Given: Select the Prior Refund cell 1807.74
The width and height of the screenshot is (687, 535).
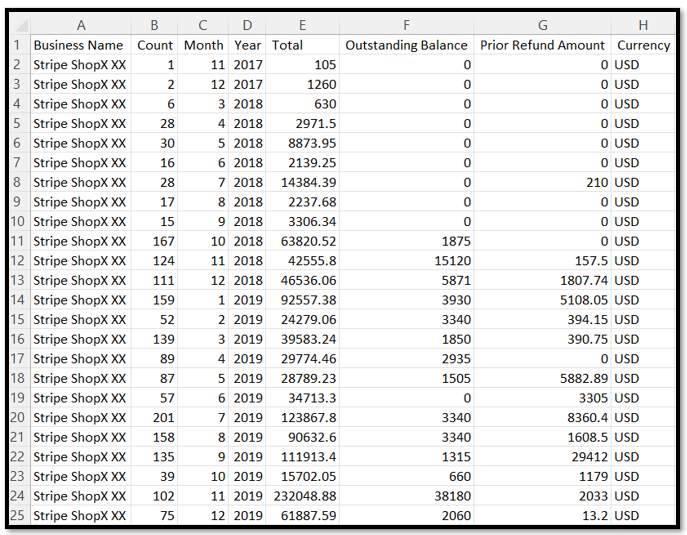Looking at the screenshot, I should point(542,280).
